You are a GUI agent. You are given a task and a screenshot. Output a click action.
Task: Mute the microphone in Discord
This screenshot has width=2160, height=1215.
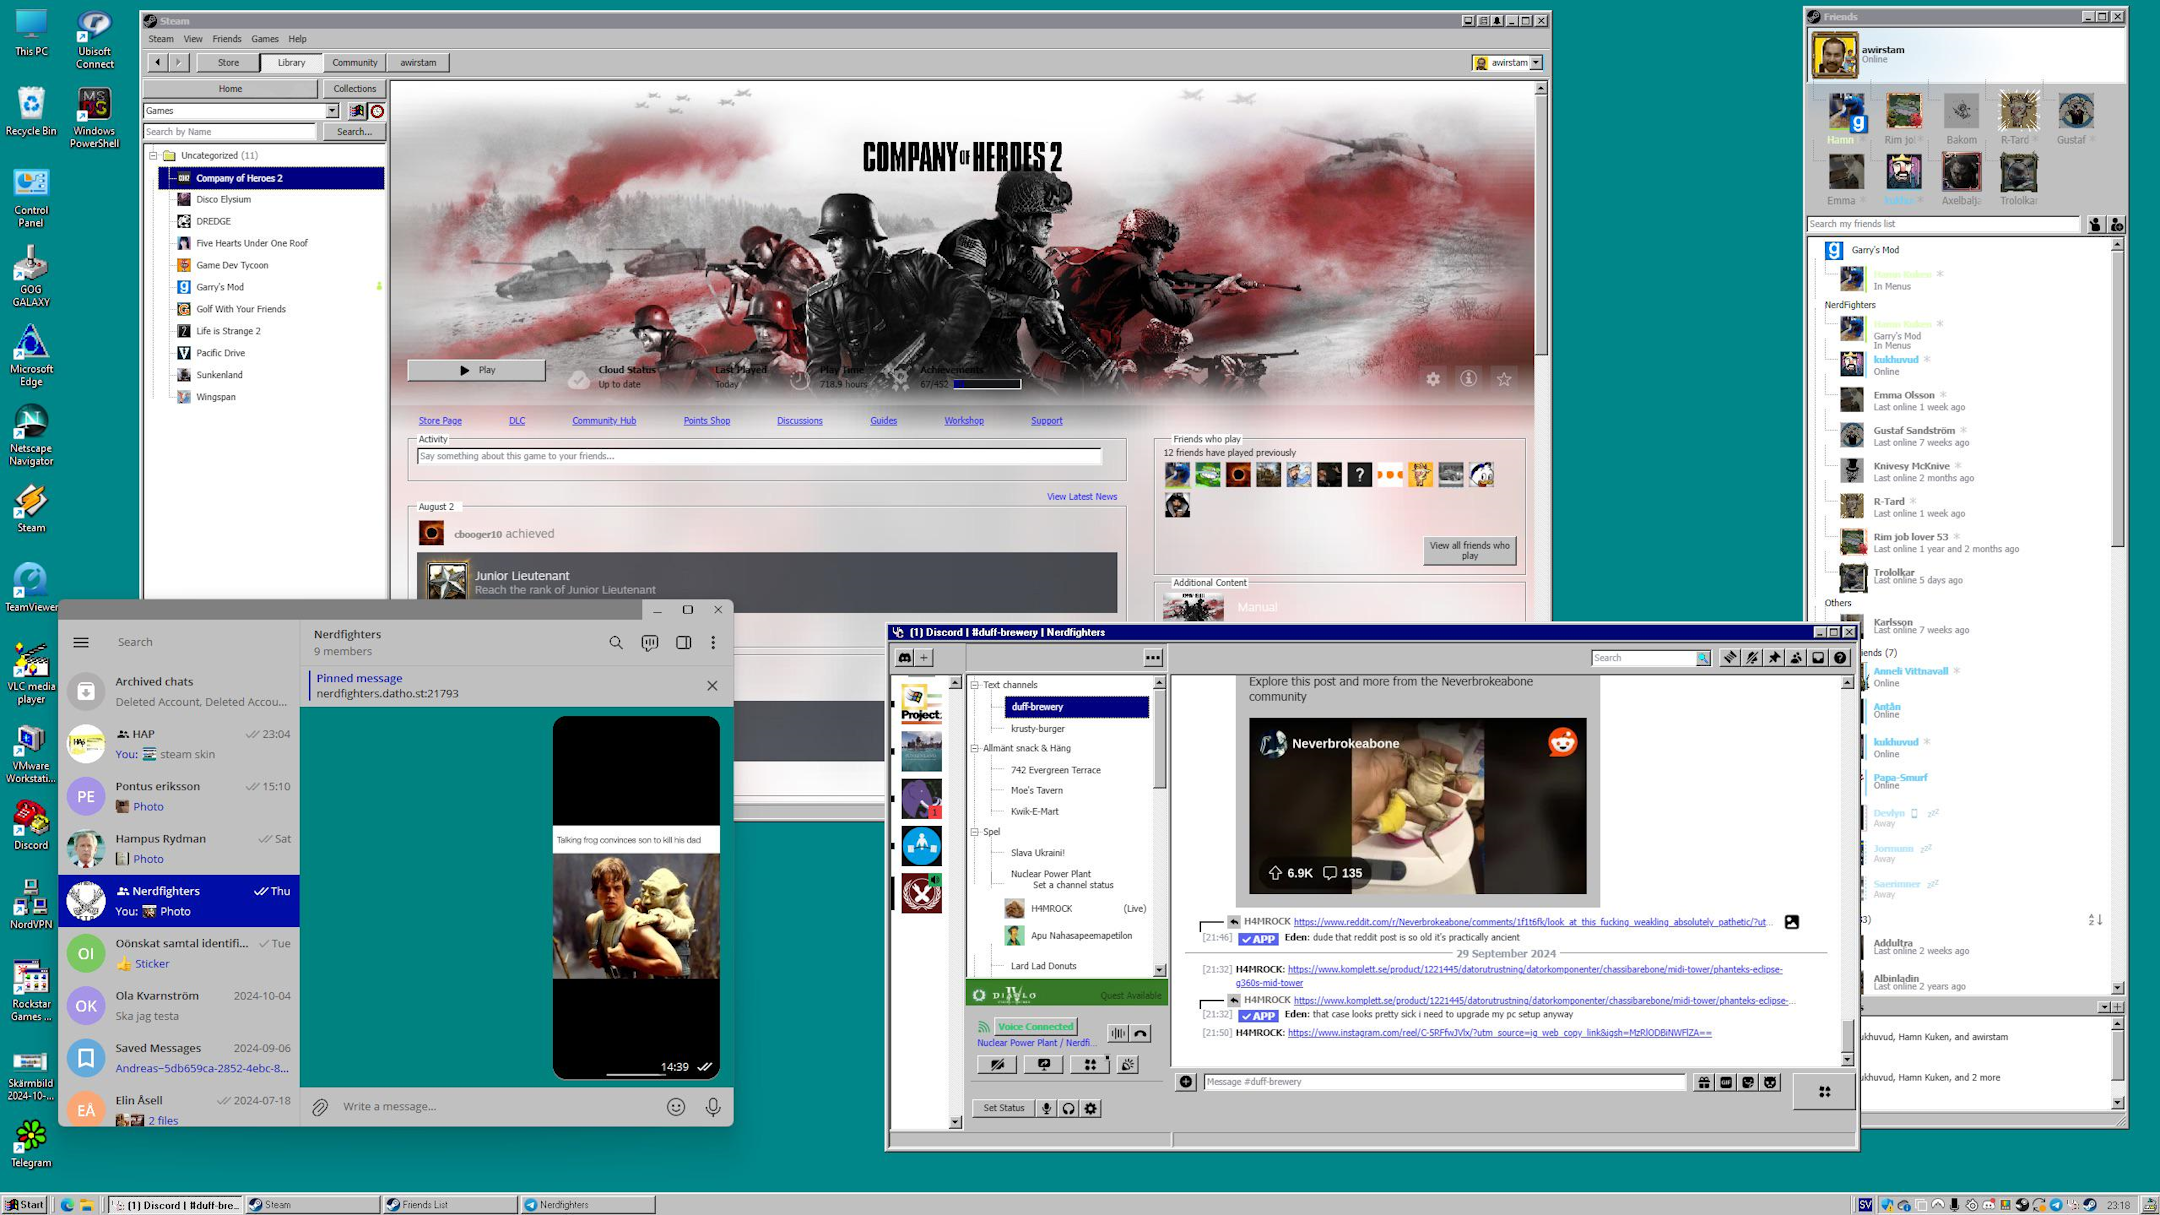(1046, 1108)
